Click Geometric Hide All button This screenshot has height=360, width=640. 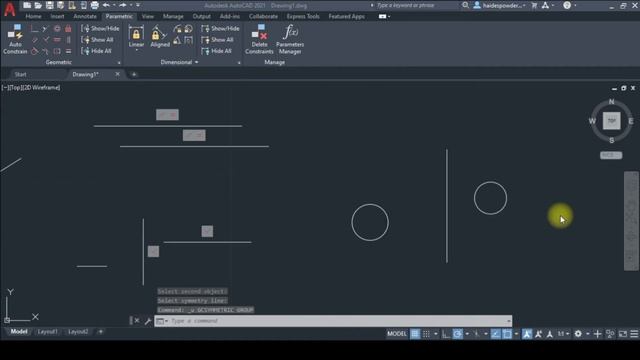coord(96,51)
